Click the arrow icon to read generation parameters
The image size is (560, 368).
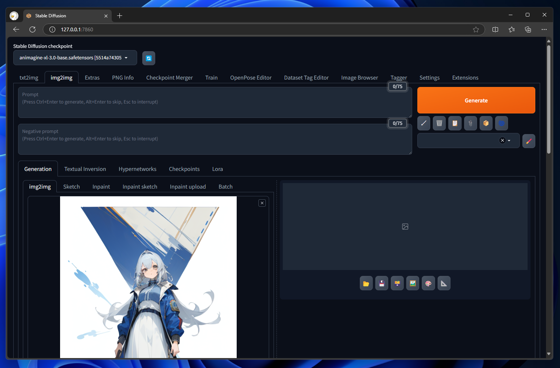424,123
